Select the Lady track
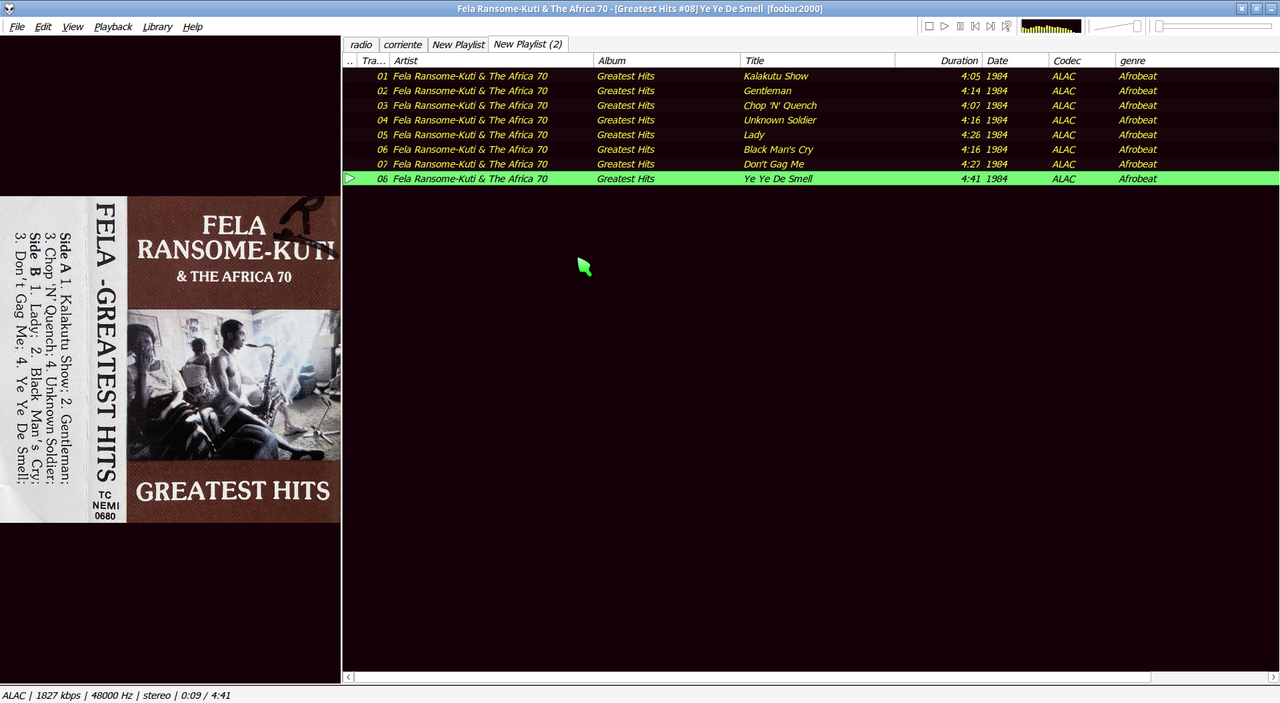The height and width of the screenshot is (703, 1280). [811, 135]
